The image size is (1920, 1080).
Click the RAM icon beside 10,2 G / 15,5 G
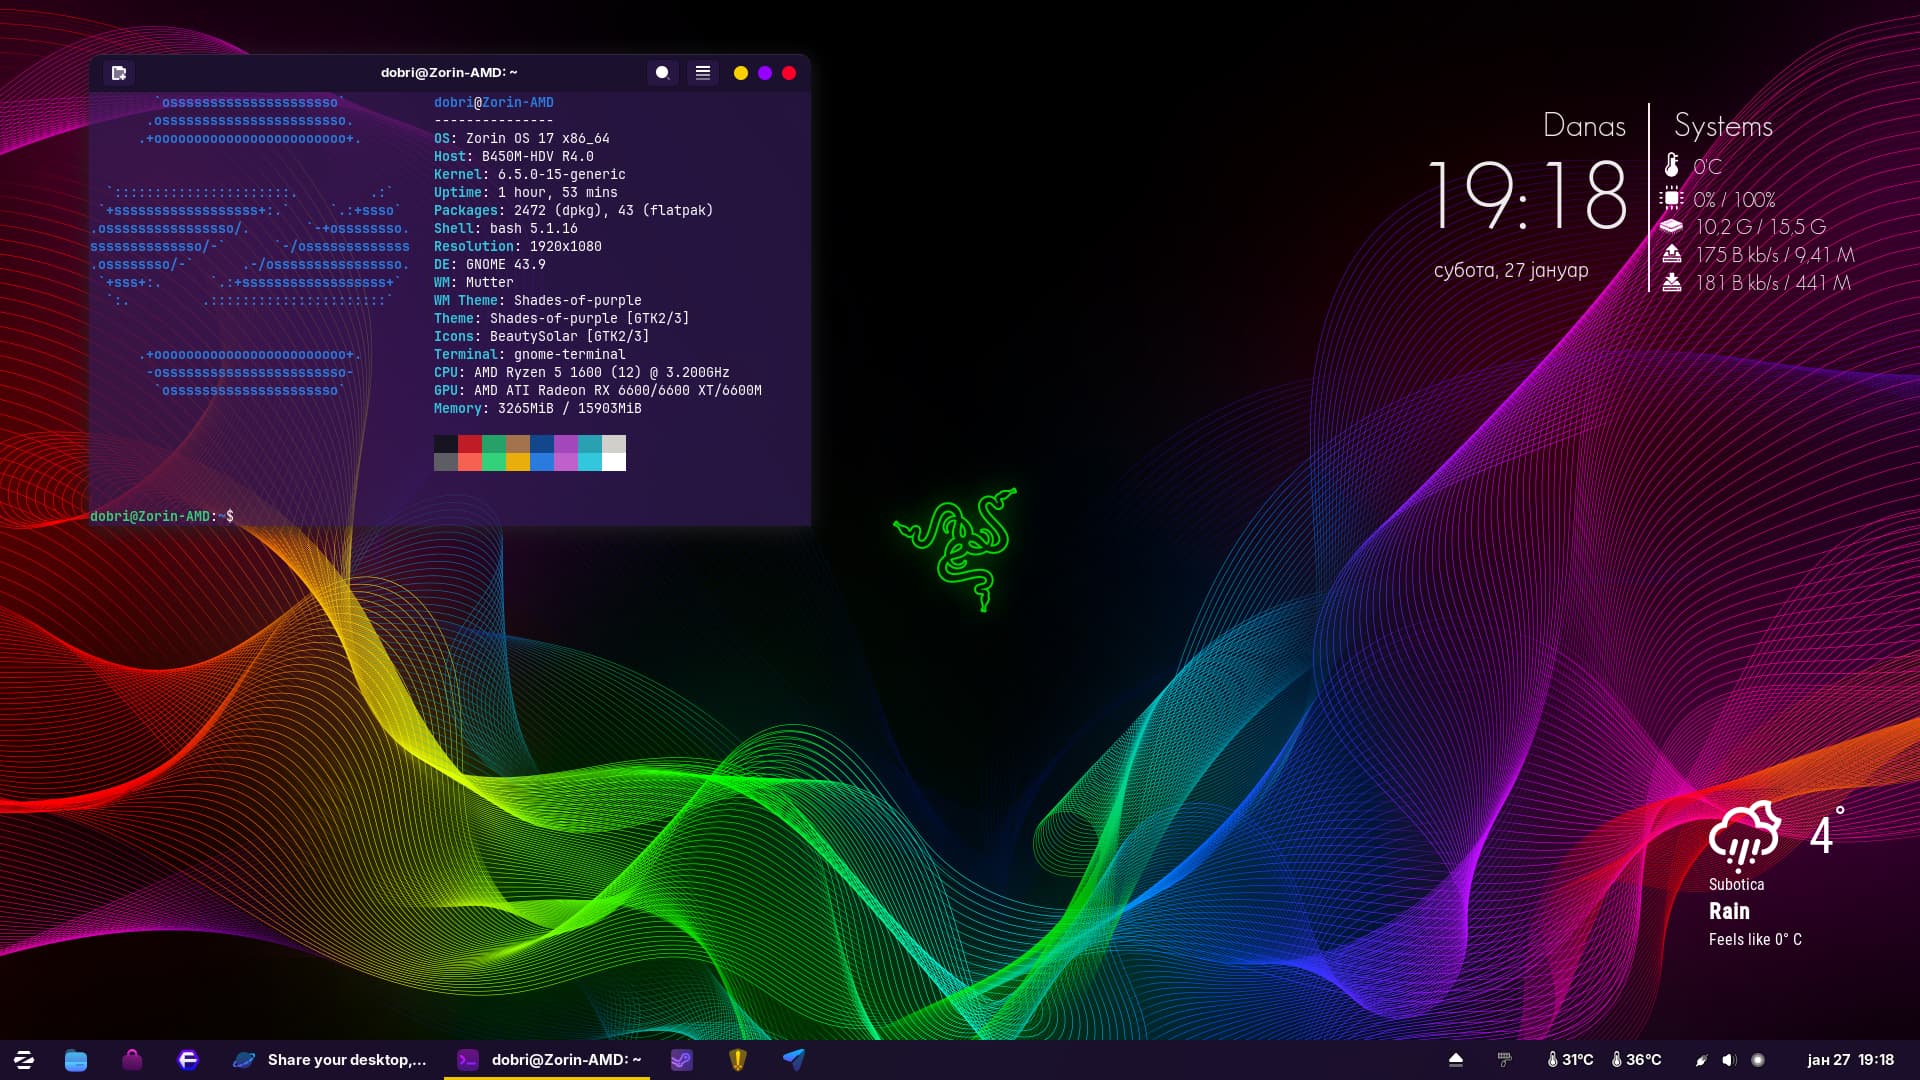[1671, 226]
